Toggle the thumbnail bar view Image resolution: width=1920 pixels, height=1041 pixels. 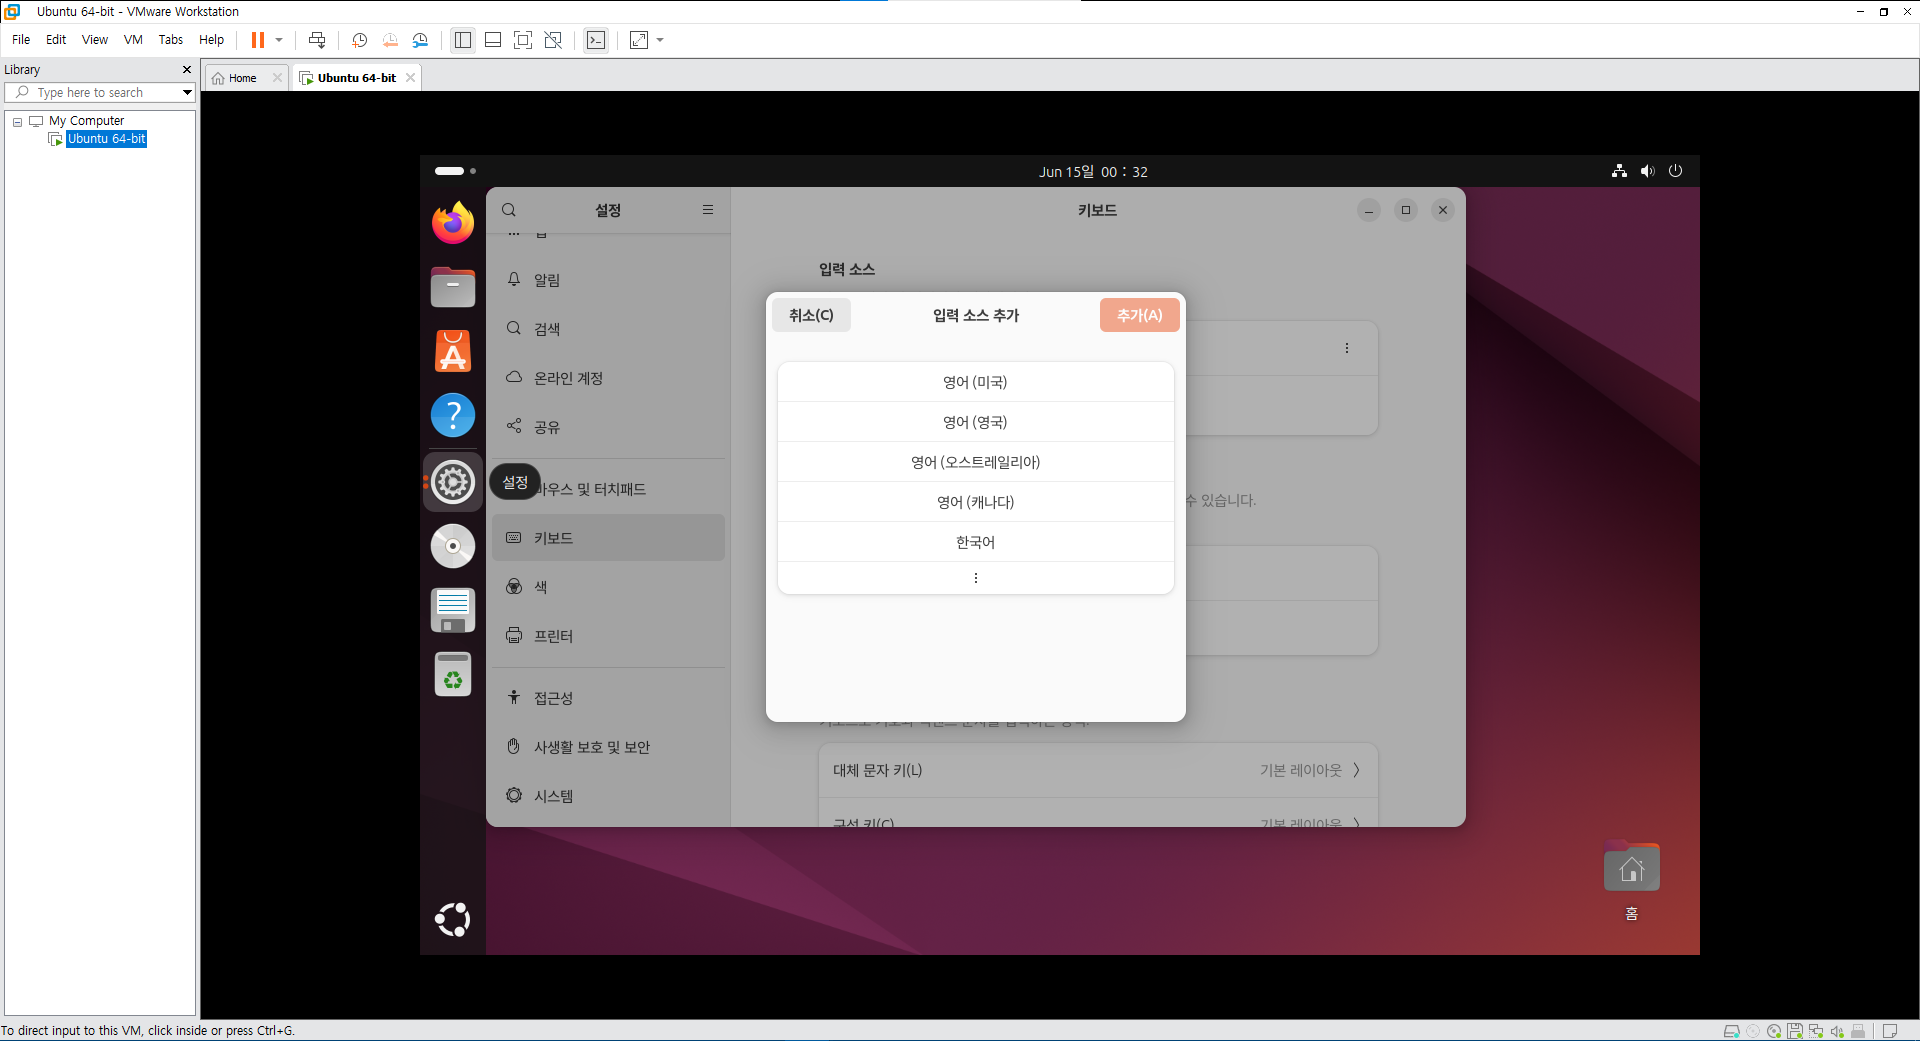(493, 40)
